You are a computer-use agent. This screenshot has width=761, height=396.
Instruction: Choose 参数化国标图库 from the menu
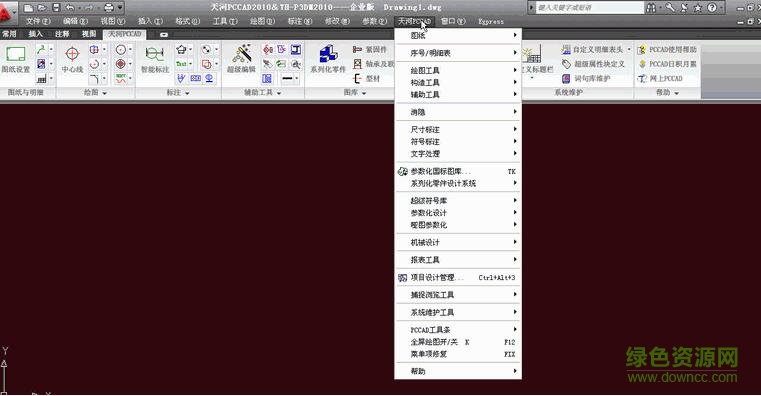pos(458,171)
